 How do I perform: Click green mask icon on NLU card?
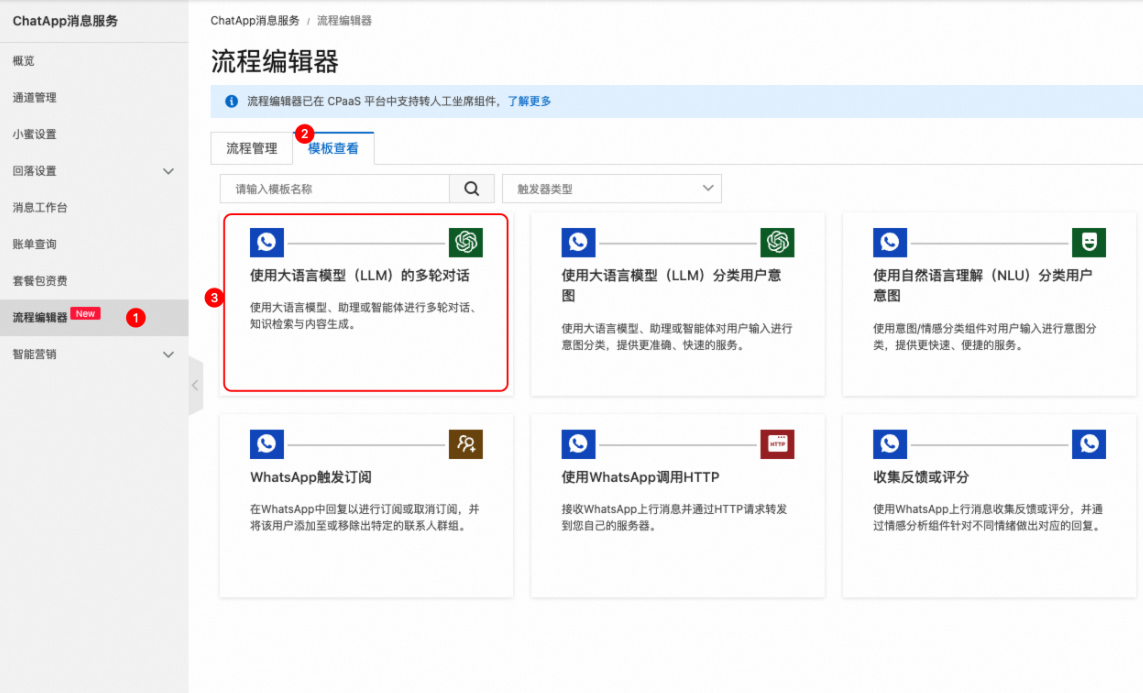(1089, 242)
